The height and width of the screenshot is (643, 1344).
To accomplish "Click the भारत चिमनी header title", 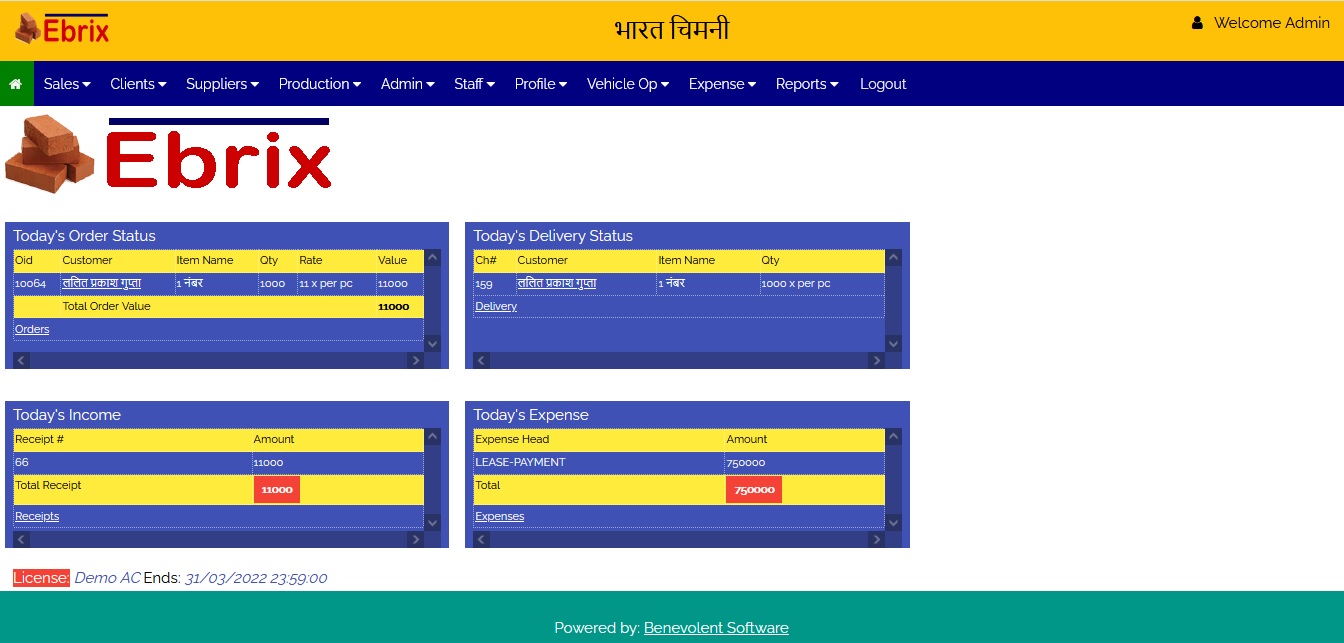I will [672, 30].
